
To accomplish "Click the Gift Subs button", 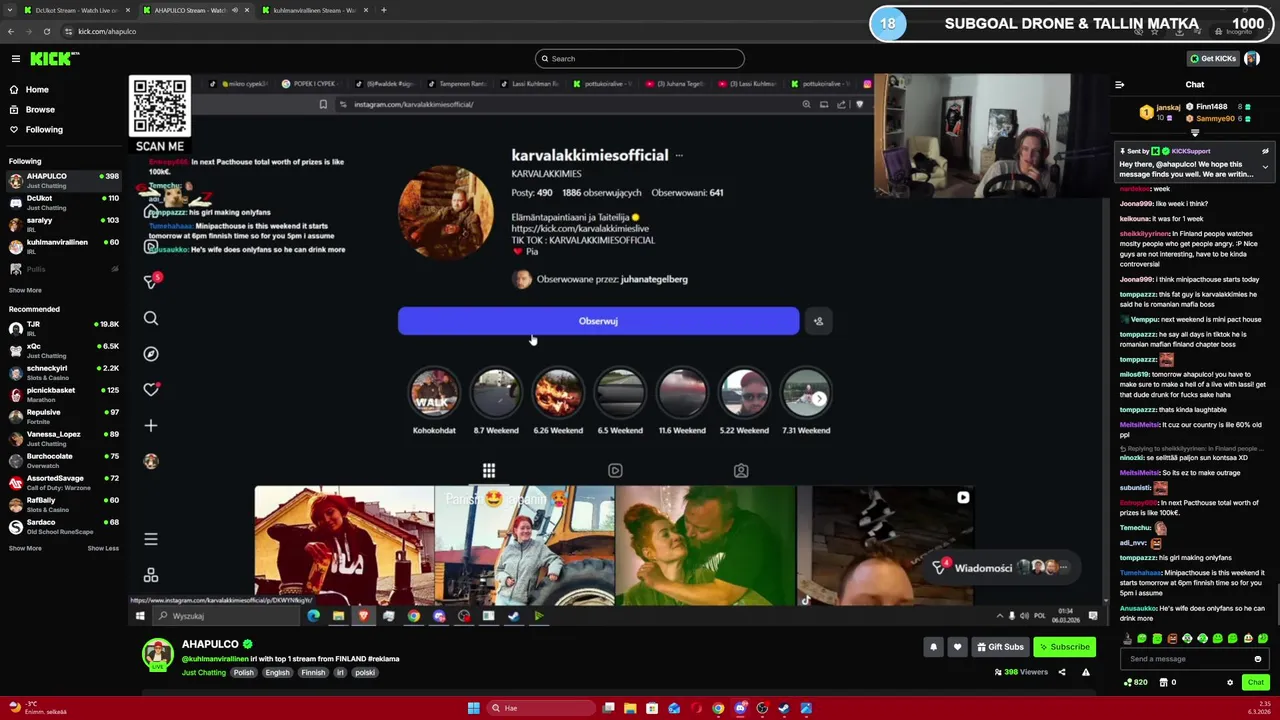I will [1000, 647].
